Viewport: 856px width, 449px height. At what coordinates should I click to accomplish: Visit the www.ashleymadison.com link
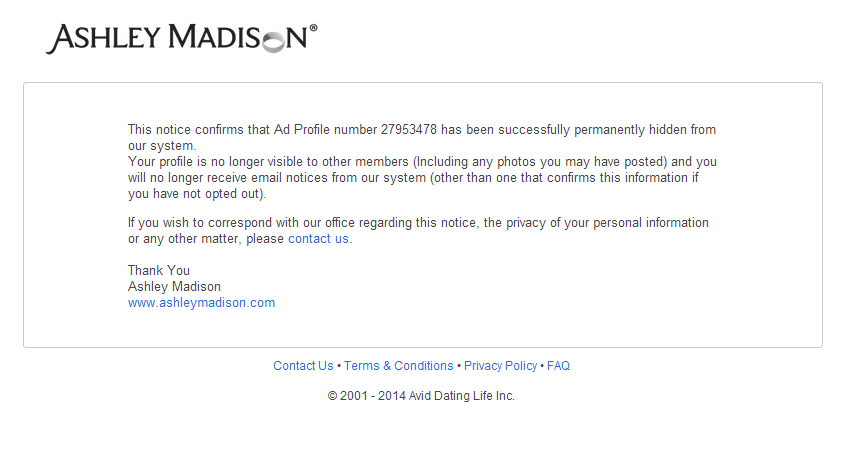[201, 303]
